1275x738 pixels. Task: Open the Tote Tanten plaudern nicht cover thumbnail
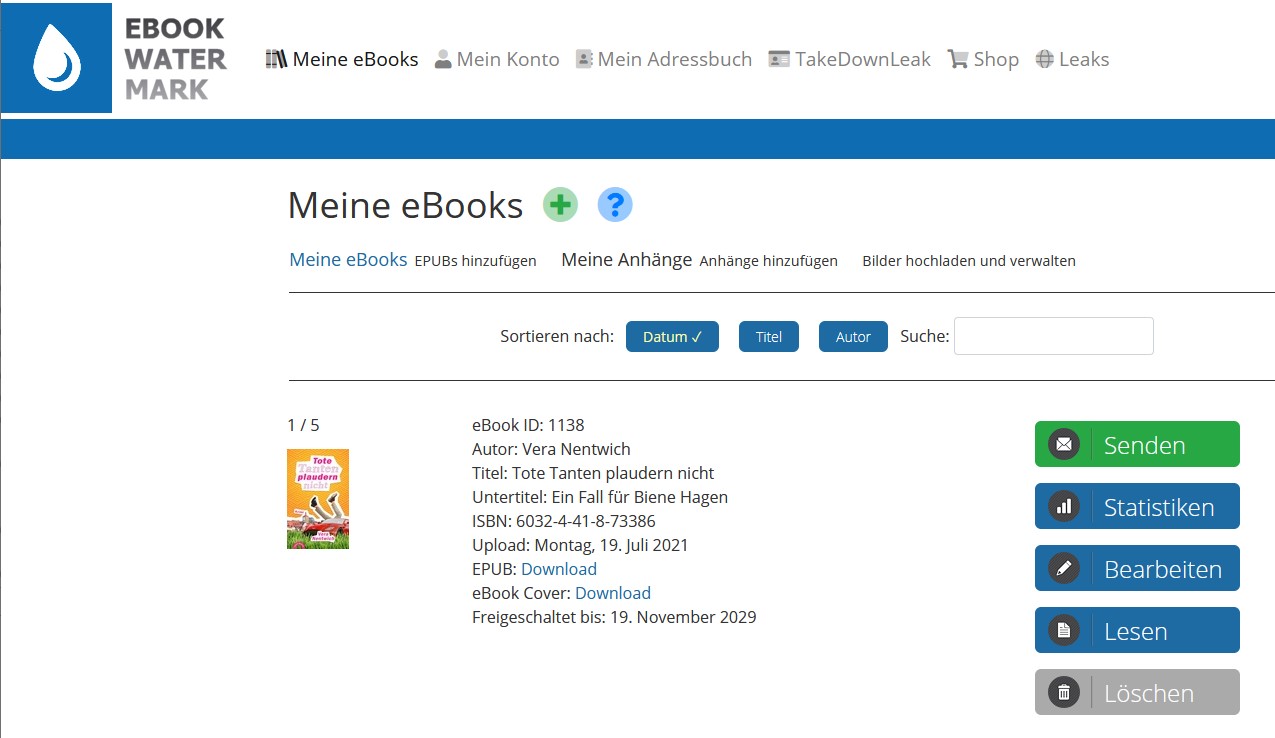point(317,498)
